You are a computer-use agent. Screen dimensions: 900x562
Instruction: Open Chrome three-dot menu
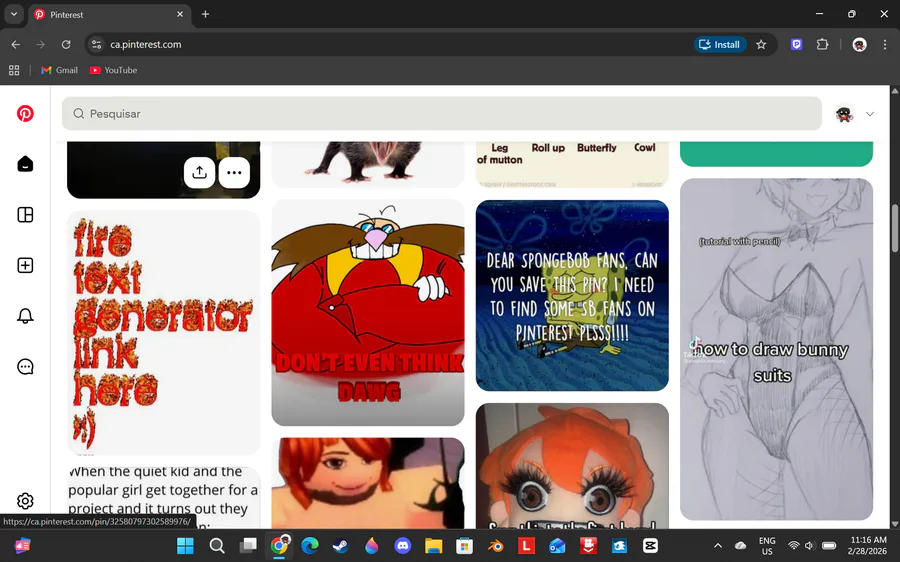click(885, 44)
